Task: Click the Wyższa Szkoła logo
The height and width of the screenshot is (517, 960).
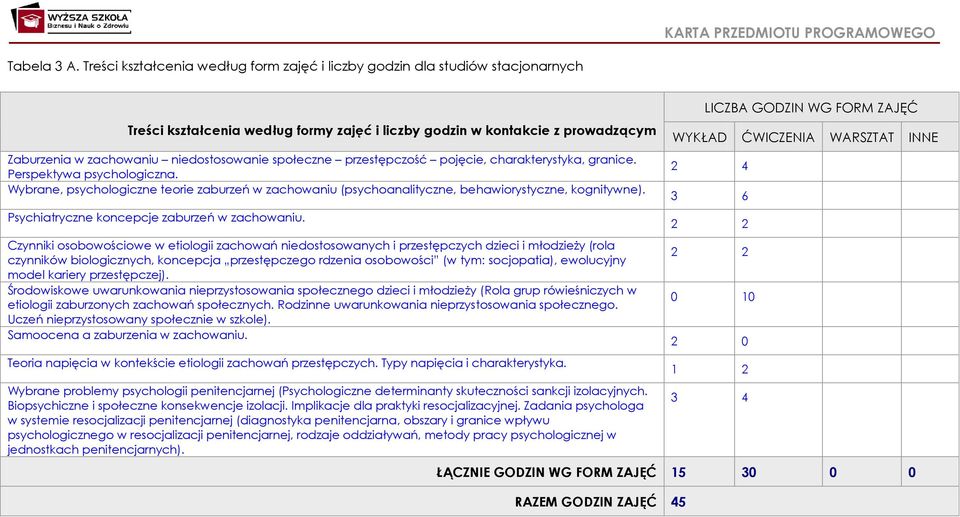Action: [71, 20]
